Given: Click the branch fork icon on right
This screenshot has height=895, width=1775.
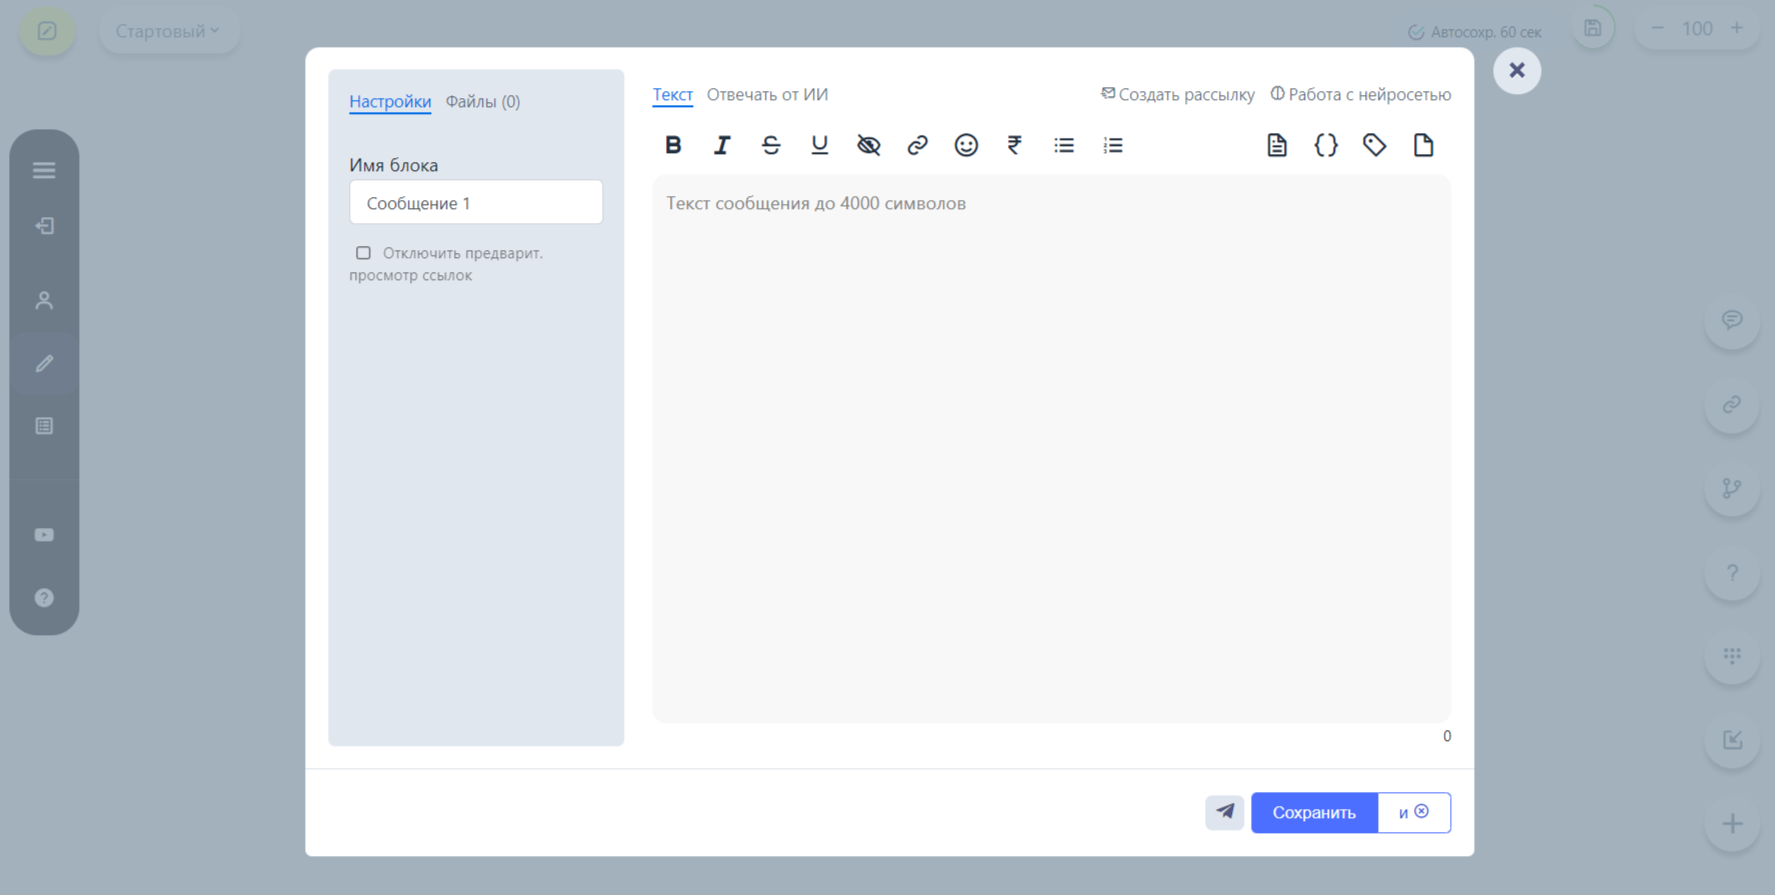Looking at the screenshot, I should pos(1732,488).
